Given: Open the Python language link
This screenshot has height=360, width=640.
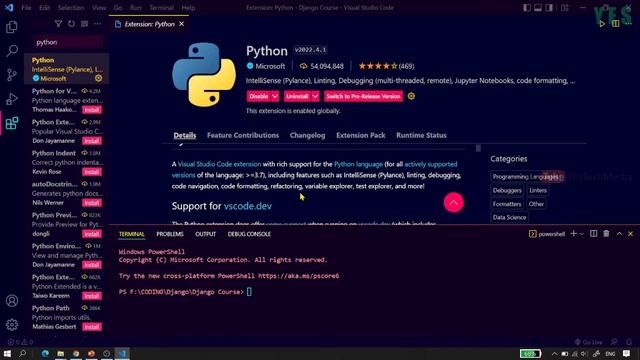Looking at the screenshot, I should [358, 164].
